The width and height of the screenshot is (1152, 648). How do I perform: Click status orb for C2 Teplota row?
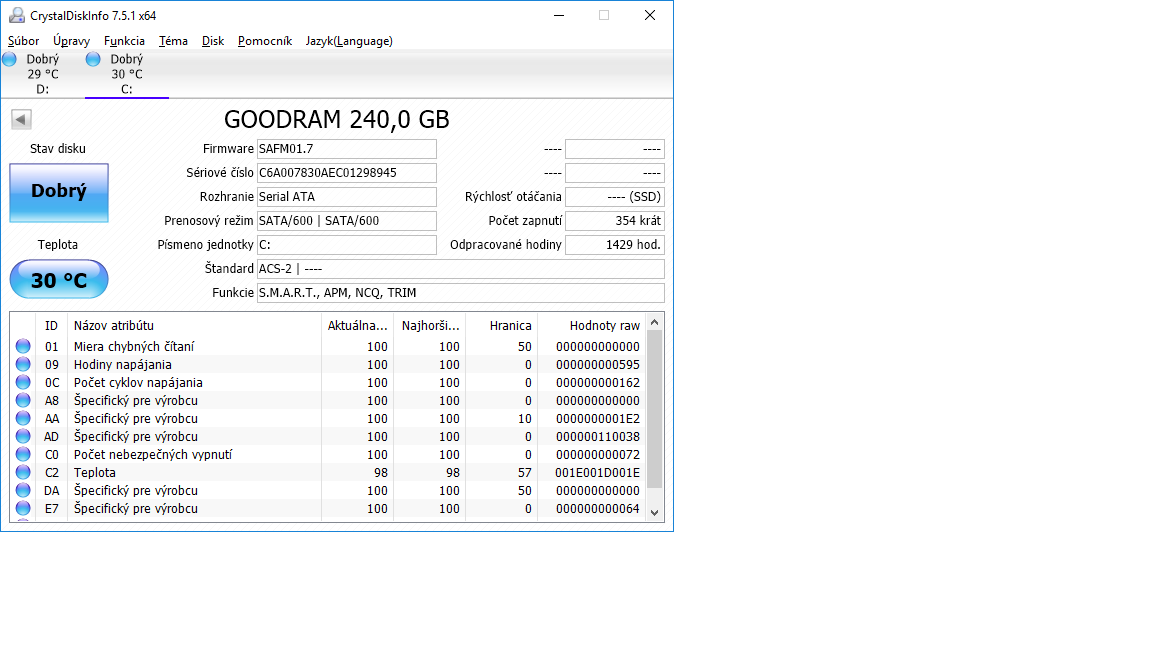point(24,472)
